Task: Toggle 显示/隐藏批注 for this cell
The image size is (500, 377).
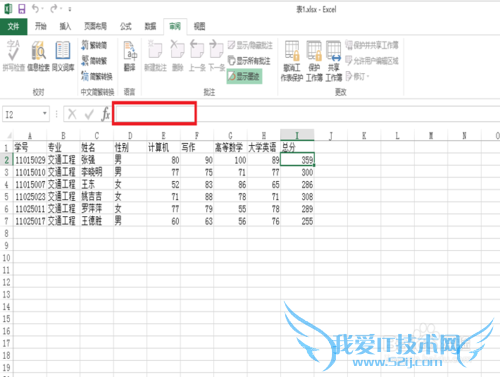Action: (250, 45)
